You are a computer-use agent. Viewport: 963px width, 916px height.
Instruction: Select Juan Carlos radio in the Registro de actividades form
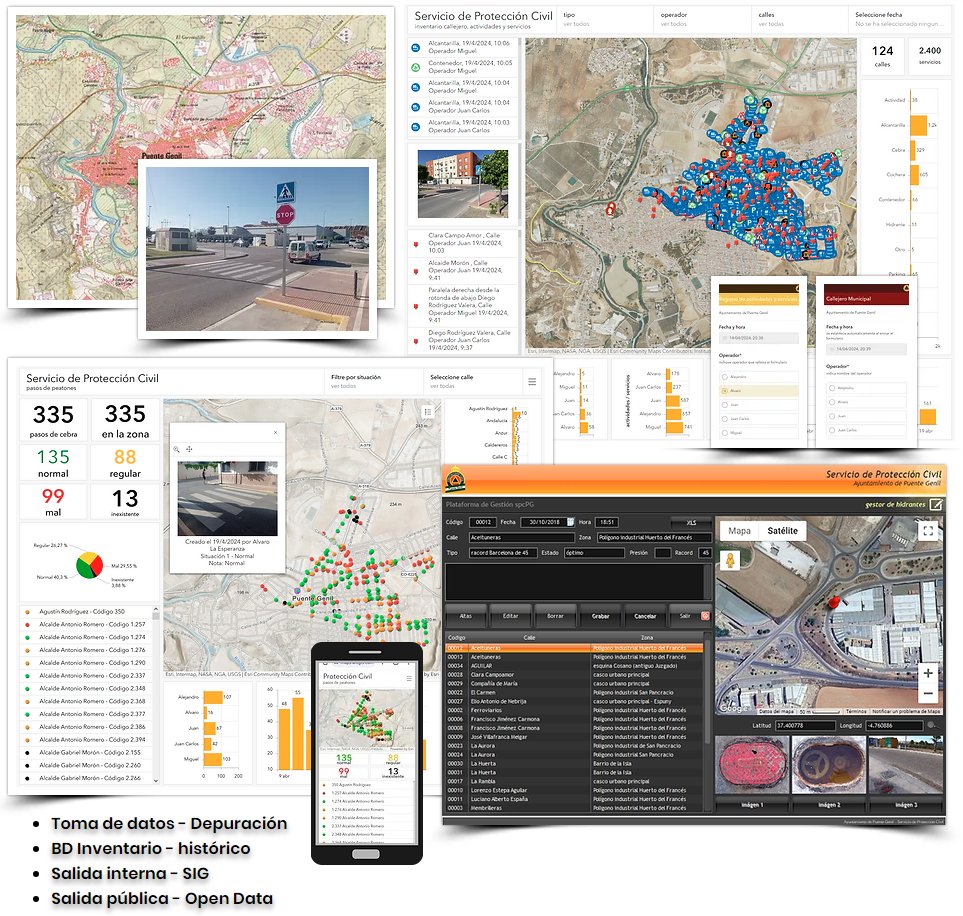[725, 419]
